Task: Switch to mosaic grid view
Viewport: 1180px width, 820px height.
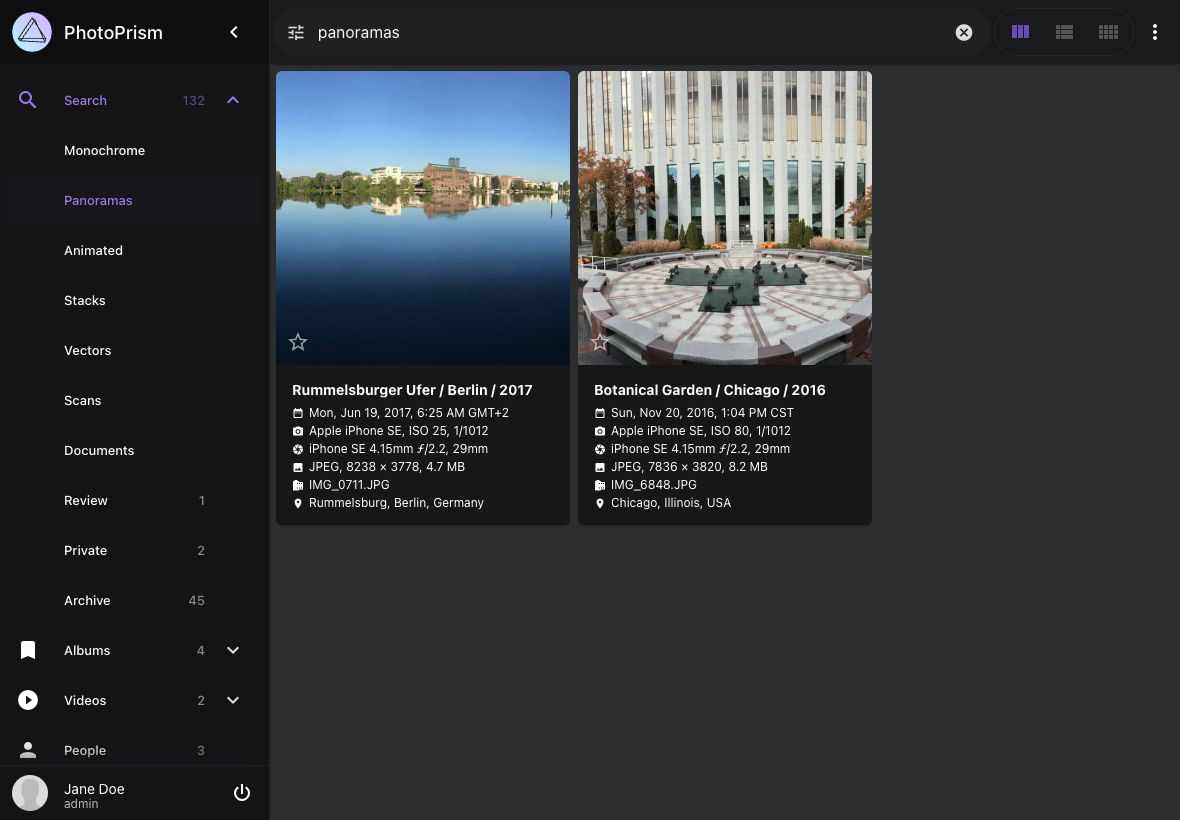Action: coord(1108,32)
